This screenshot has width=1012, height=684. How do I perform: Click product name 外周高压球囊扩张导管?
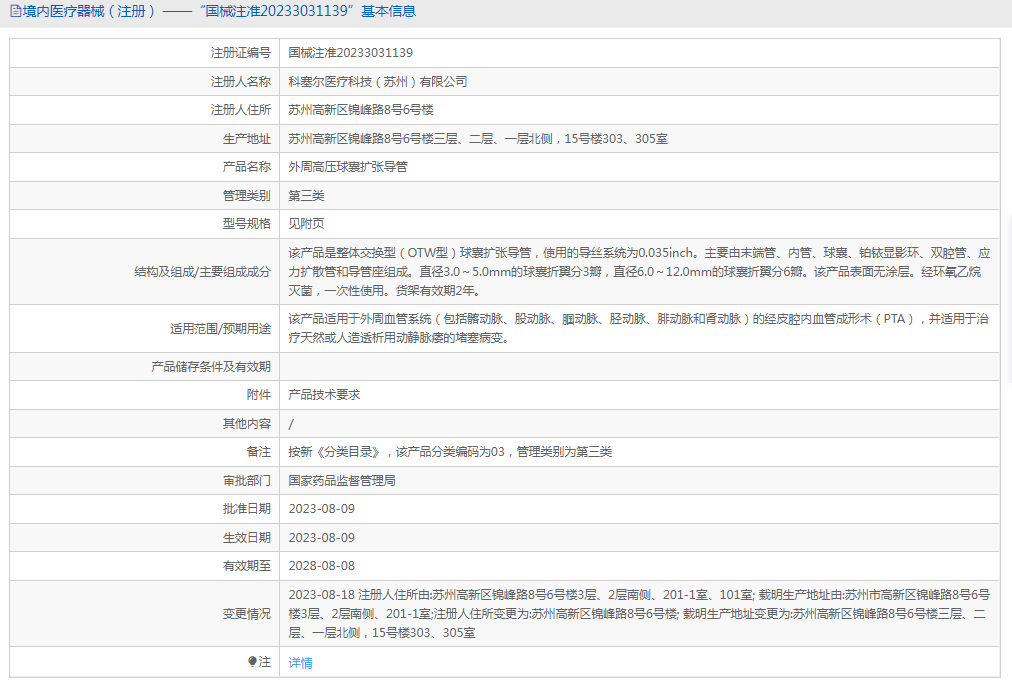tap(348, 166)
